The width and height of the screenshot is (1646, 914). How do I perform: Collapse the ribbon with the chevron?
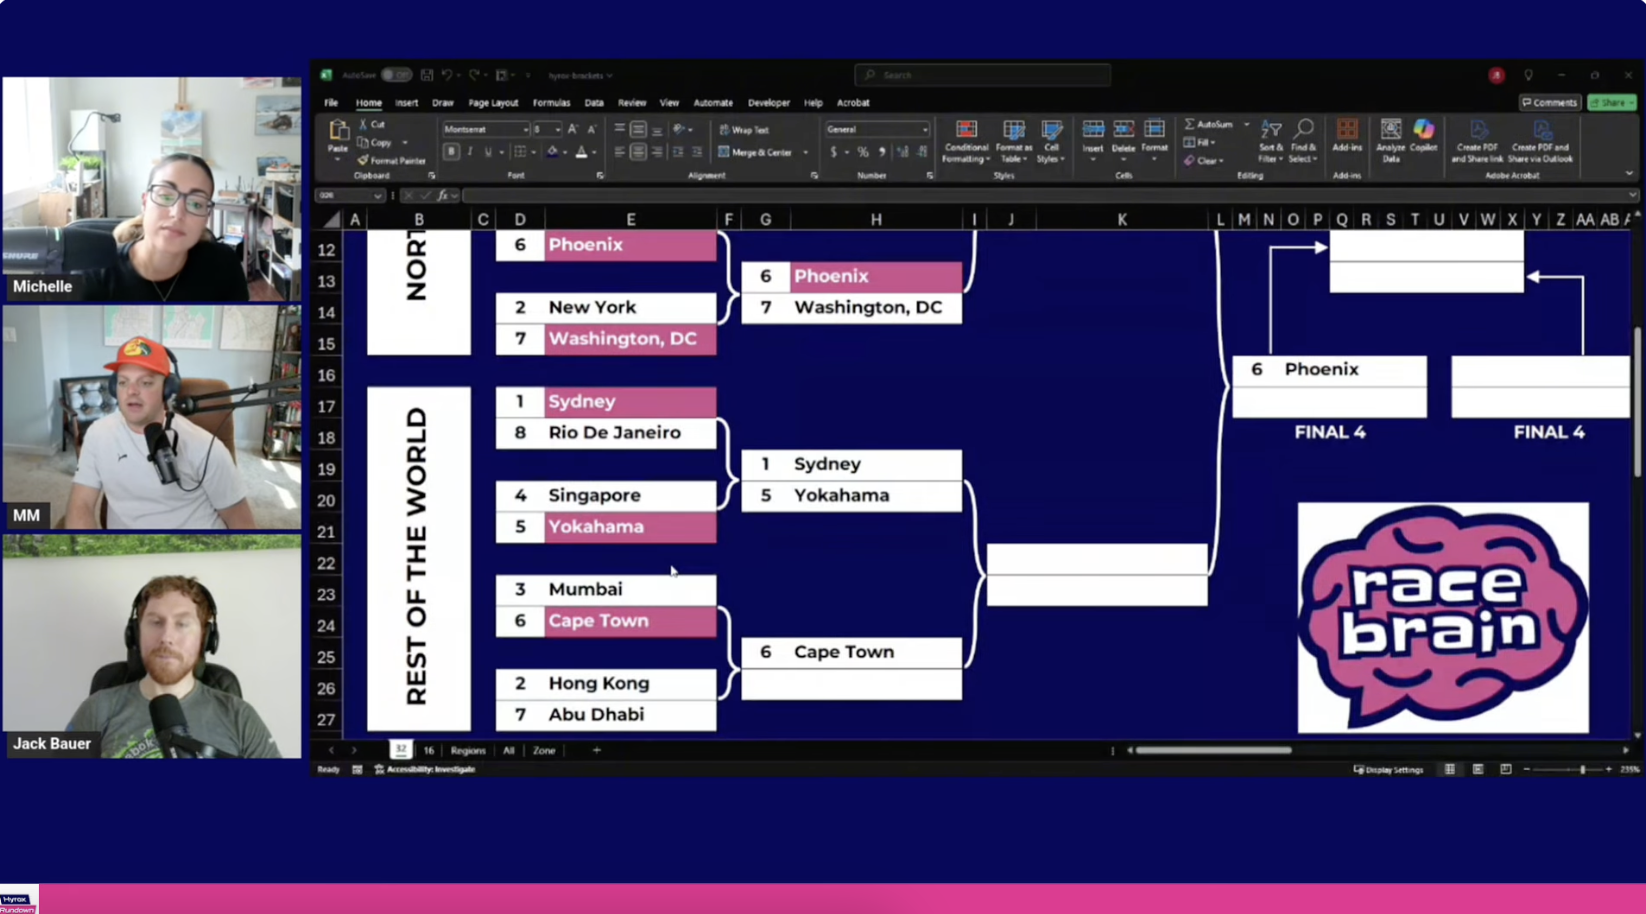(x=1629, y=174)
